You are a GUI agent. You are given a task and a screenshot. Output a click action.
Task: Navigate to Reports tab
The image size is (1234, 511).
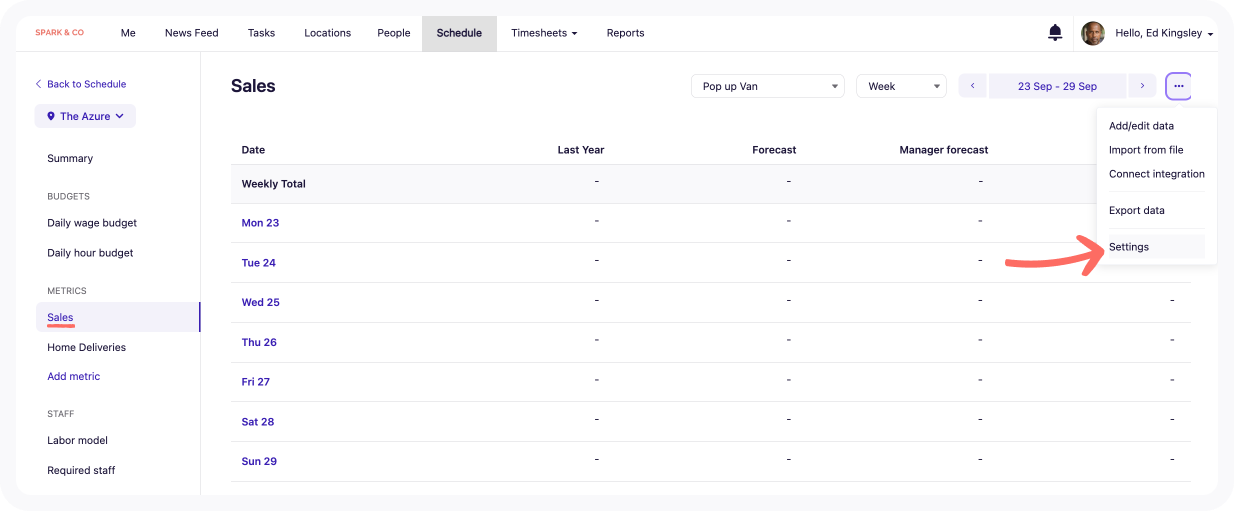pos(625,33)
